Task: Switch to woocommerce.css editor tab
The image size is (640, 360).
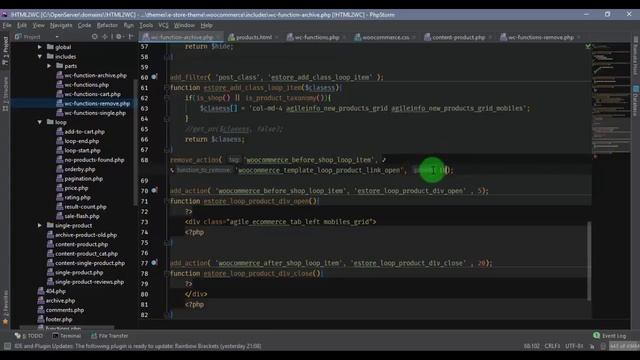Action: (385, 37)
